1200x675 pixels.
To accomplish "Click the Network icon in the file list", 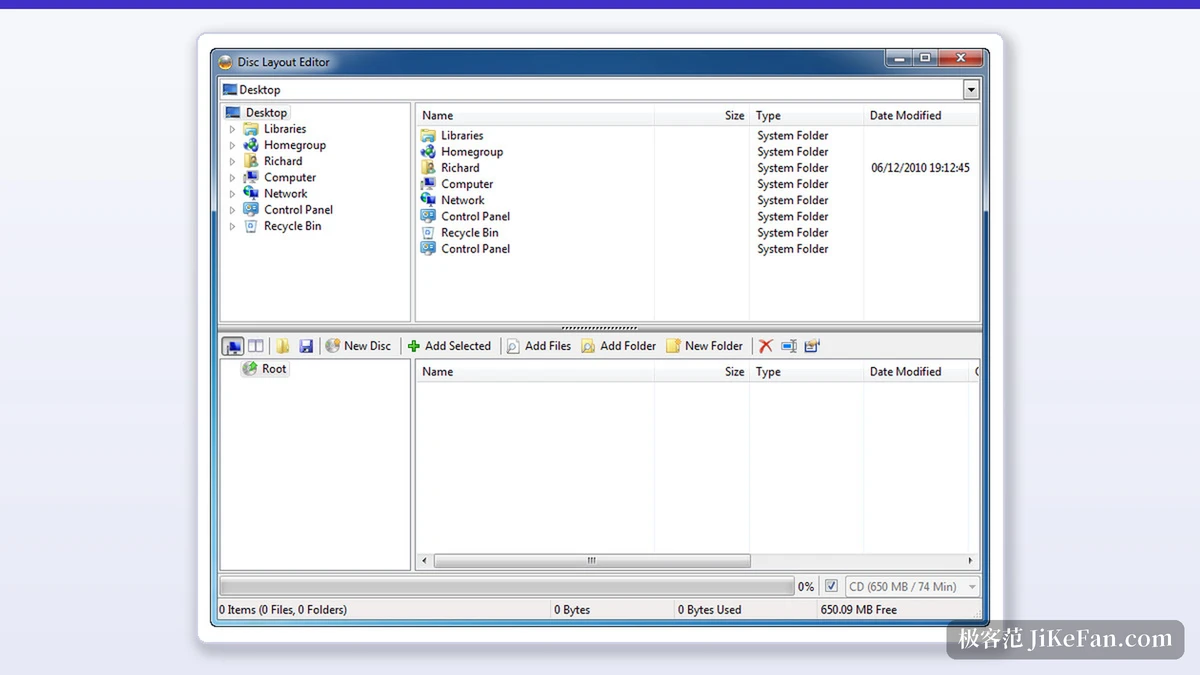I will (x=428, y=200).
